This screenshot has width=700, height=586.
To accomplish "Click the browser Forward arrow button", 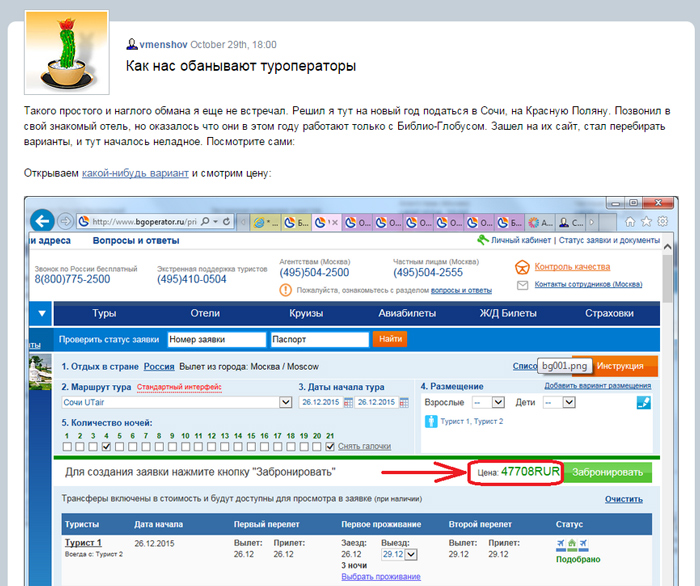I will click(66, 221).
